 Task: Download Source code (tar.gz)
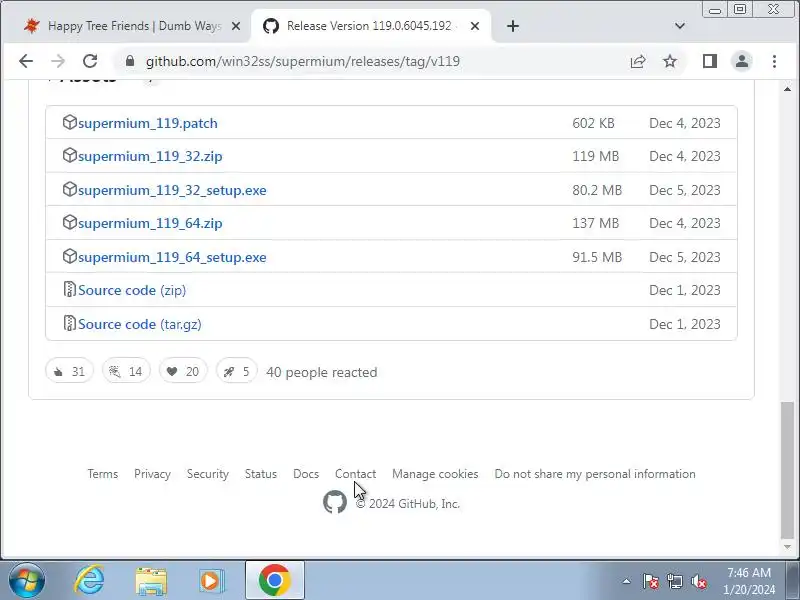pos(139,324)
